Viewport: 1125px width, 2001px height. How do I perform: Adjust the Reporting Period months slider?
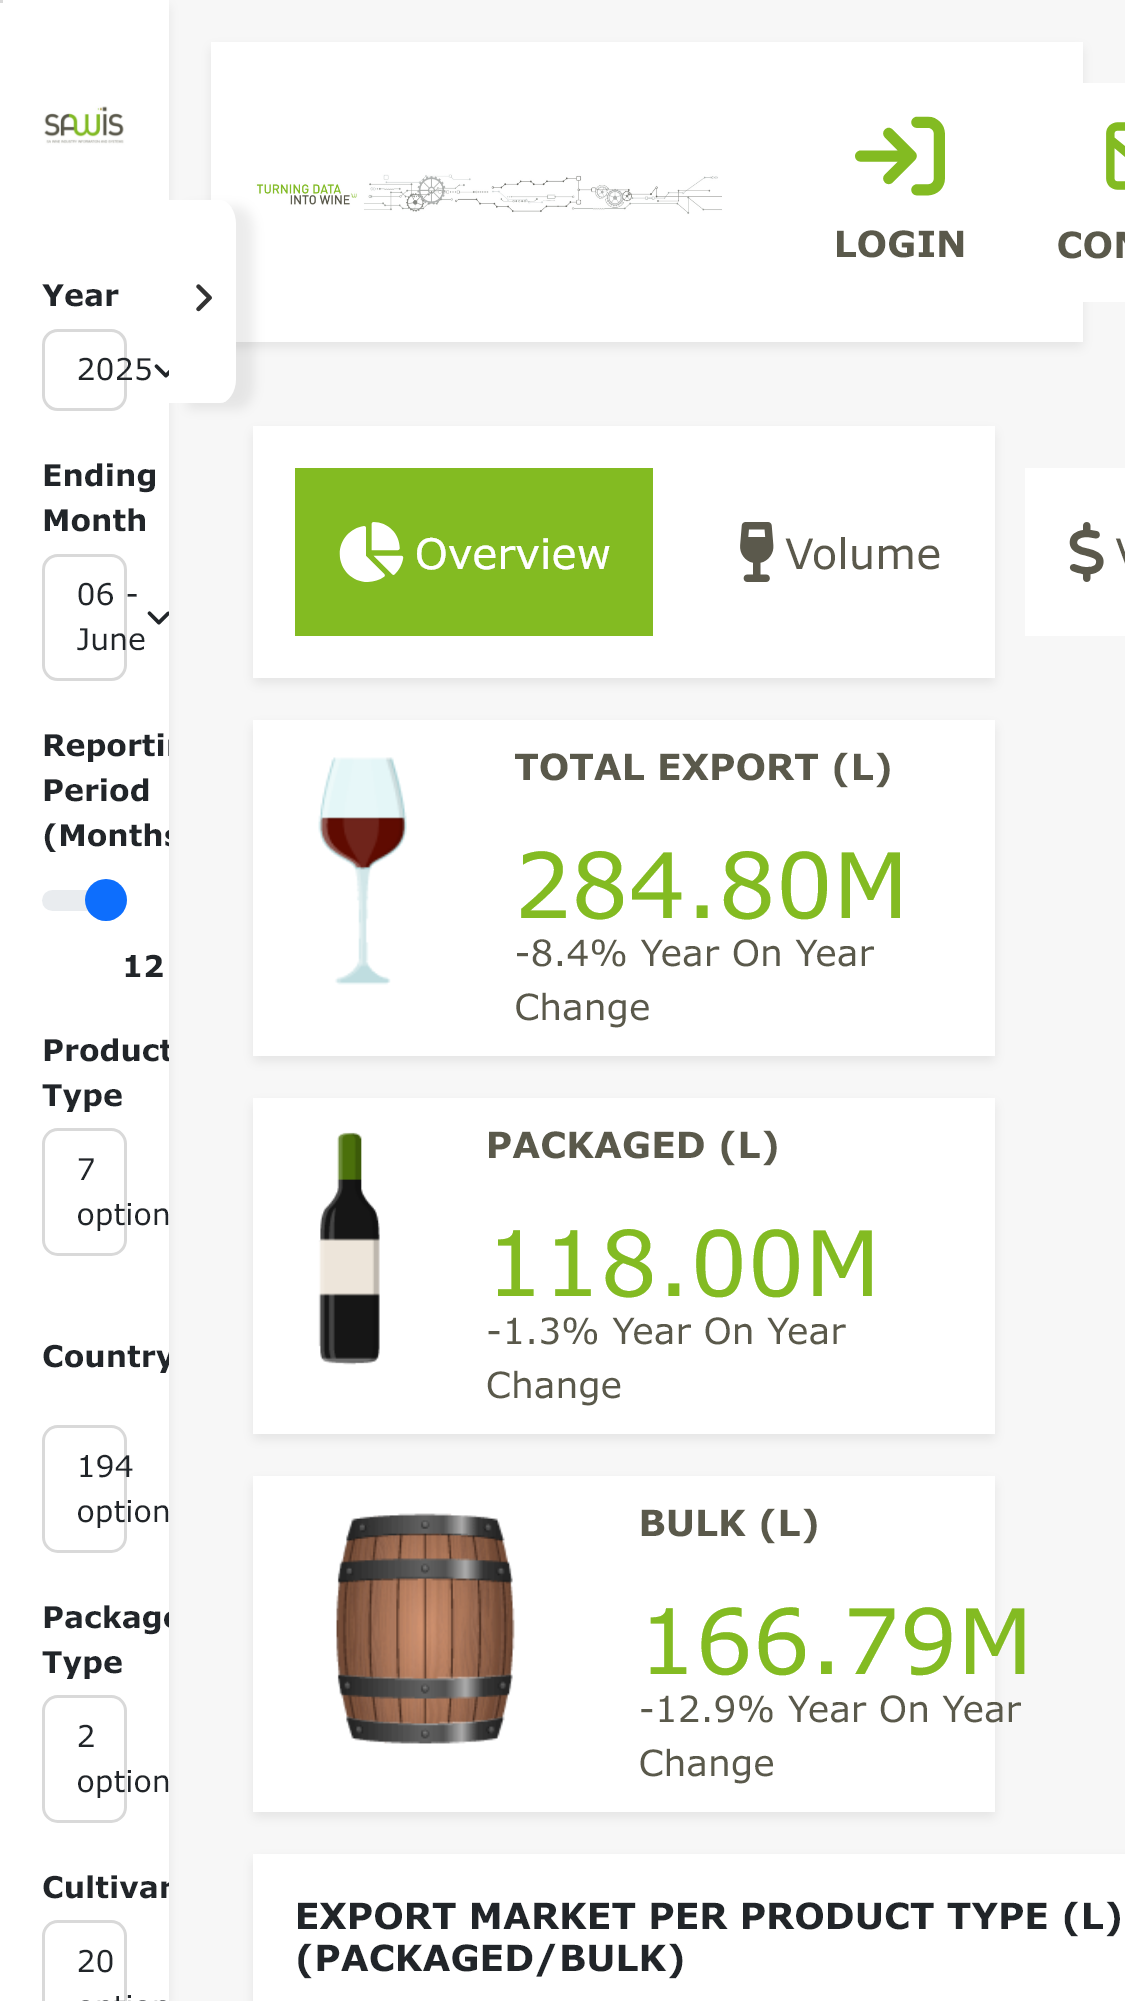pyautogui.click(x=85, y=900)
